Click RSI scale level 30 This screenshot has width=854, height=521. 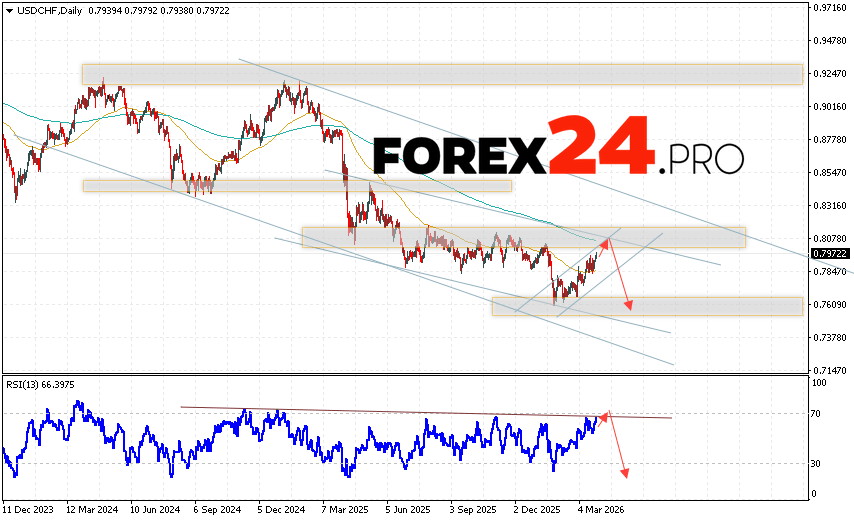(815, 463)
